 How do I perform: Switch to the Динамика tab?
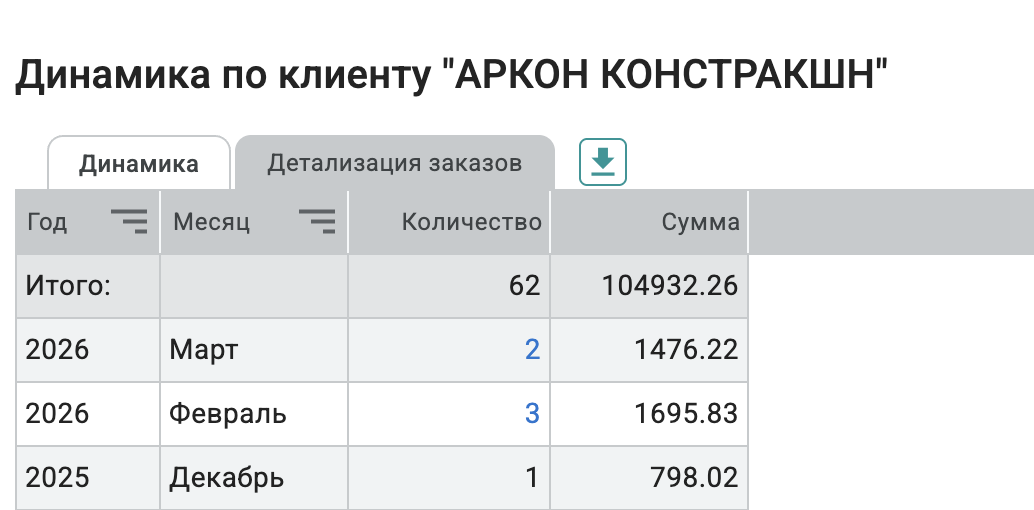pyautogui.click(x=139, y=164)
